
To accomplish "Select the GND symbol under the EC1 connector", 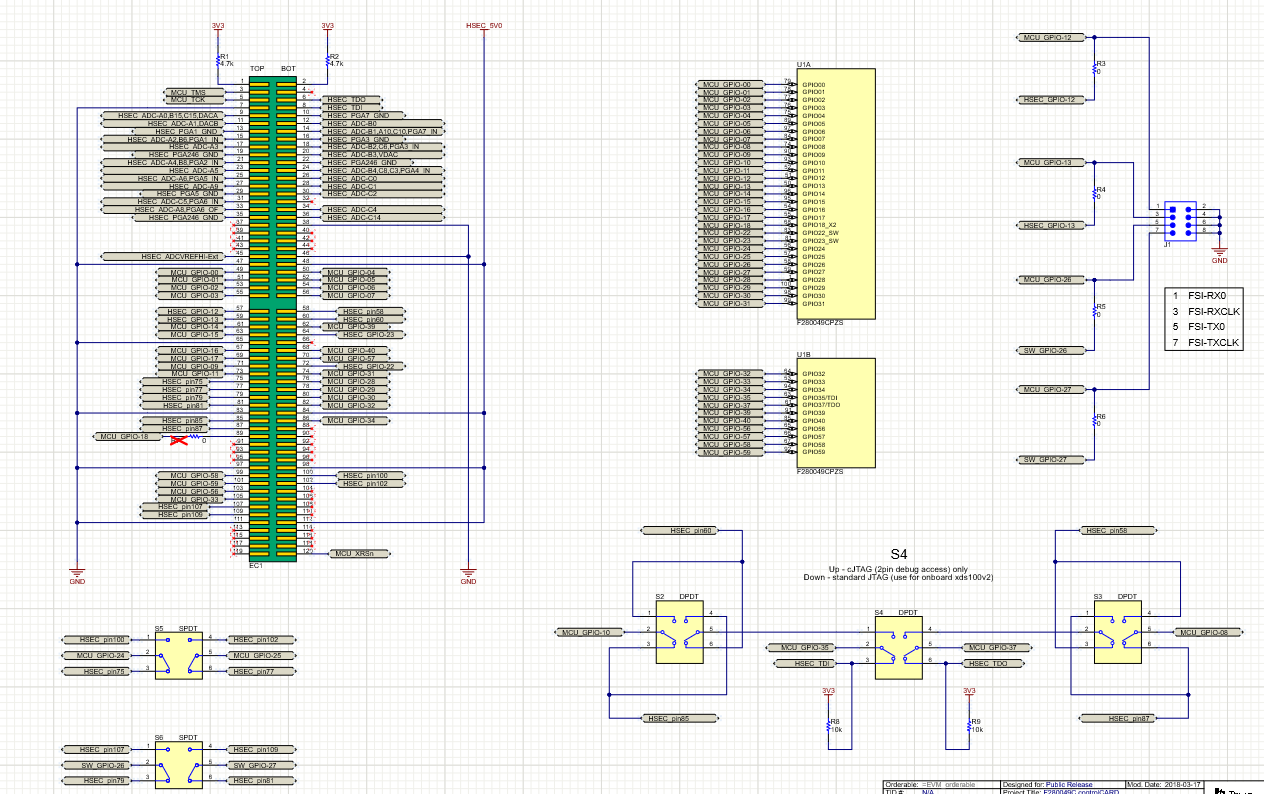I will (467, 572).
